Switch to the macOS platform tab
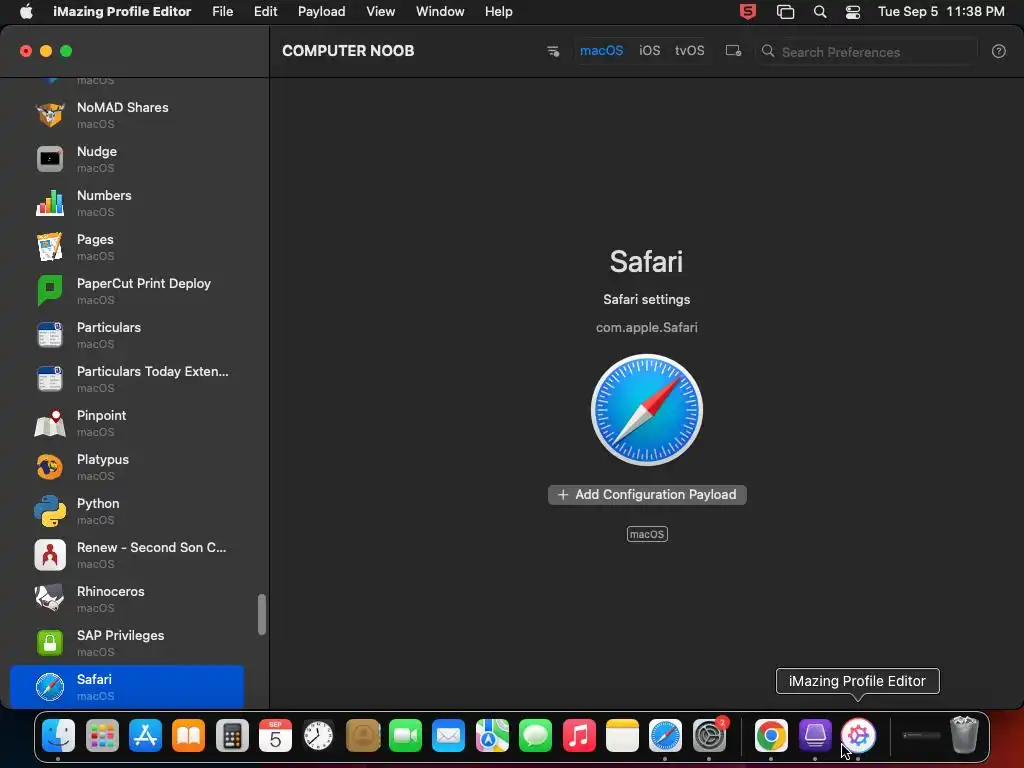 pos(601,51)
